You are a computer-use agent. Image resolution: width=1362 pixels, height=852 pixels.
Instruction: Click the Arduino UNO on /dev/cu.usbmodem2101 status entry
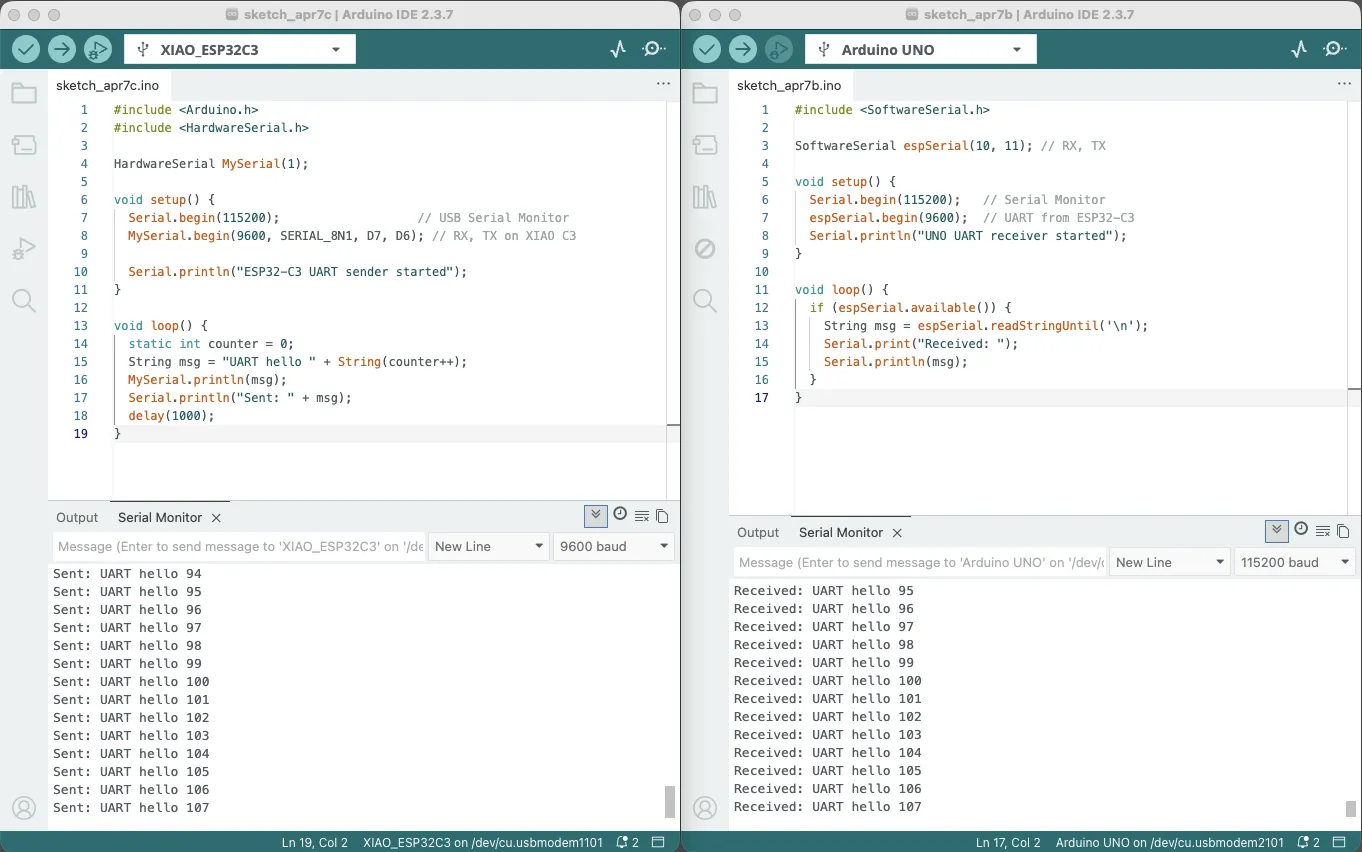pyautogui.click(x=1170, y=843)
